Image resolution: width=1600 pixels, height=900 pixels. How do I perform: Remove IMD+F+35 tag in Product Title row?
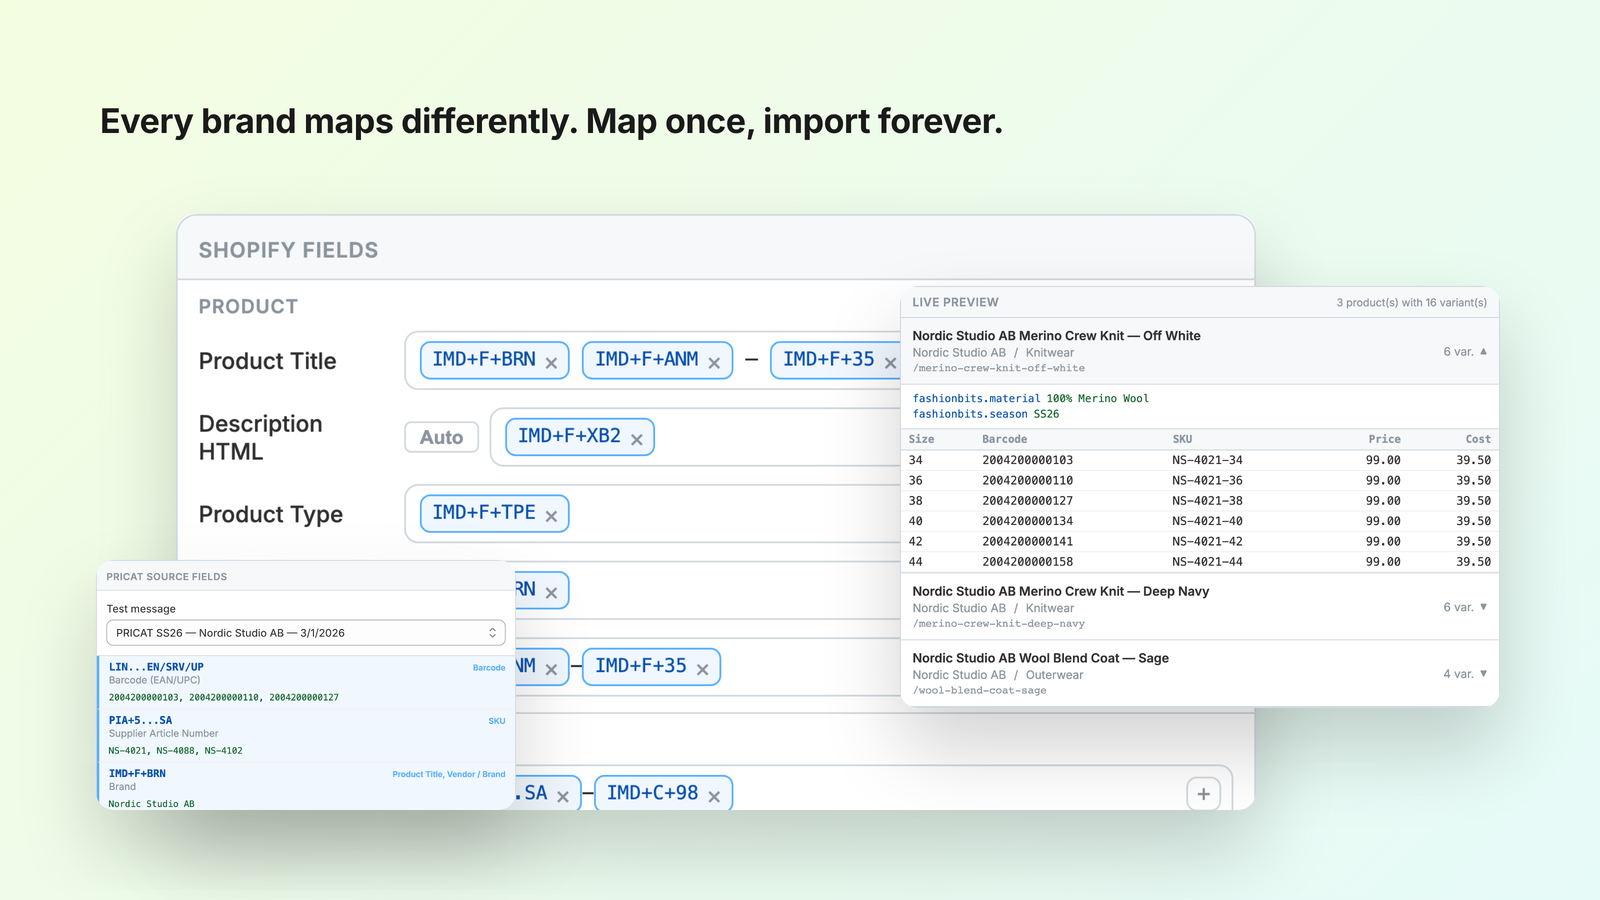pyautogui.click(x=890, y=363)
